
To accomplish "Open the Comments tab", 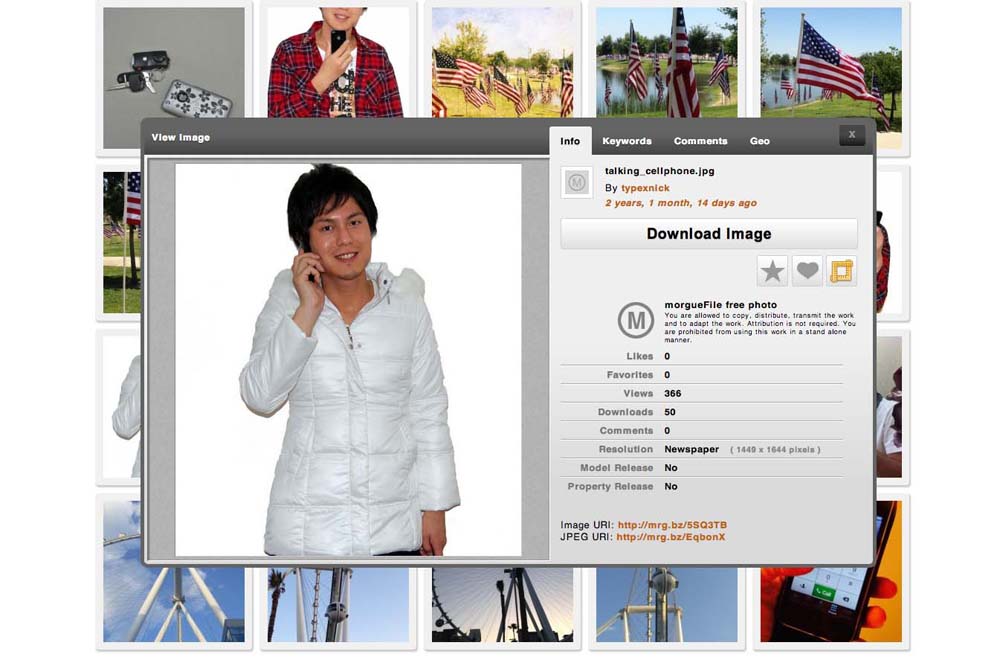I will pos(700,141).
